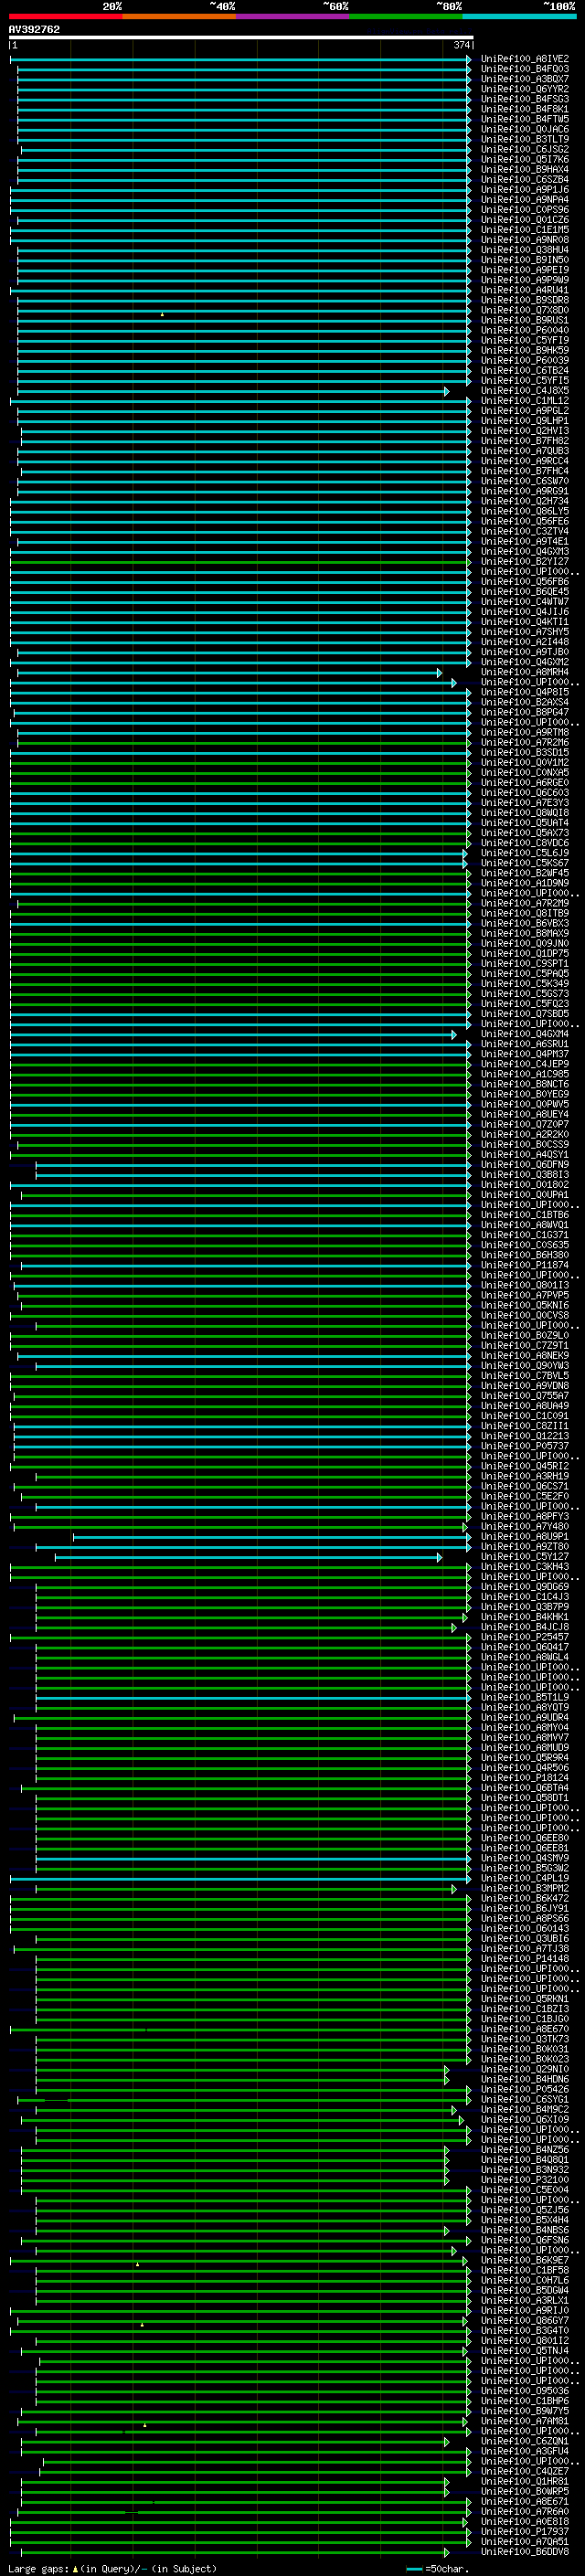Image resolution: width=585 pixels, height=2576 pixels.
Task: Select the query name AV392762
Action: (x=34, y=29)
